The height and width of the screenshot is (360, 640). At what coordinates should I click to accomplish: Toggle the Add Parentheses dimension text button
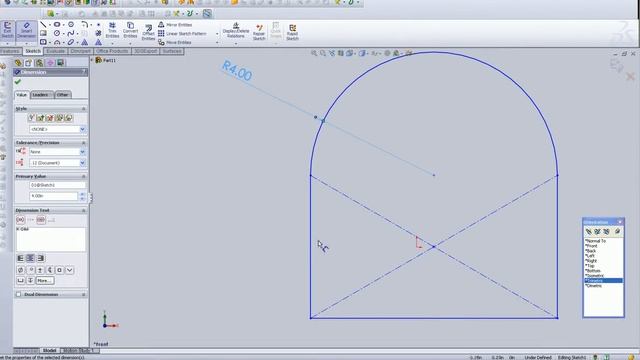[x=20, y=220]
